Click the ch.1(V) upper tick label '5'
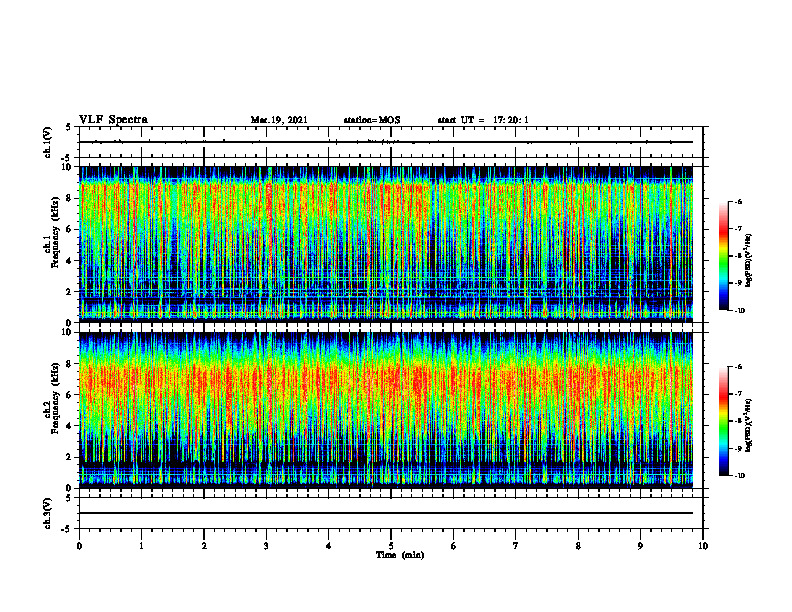The height and width of the screenshot is (612, 792). (x=69, y=127)
